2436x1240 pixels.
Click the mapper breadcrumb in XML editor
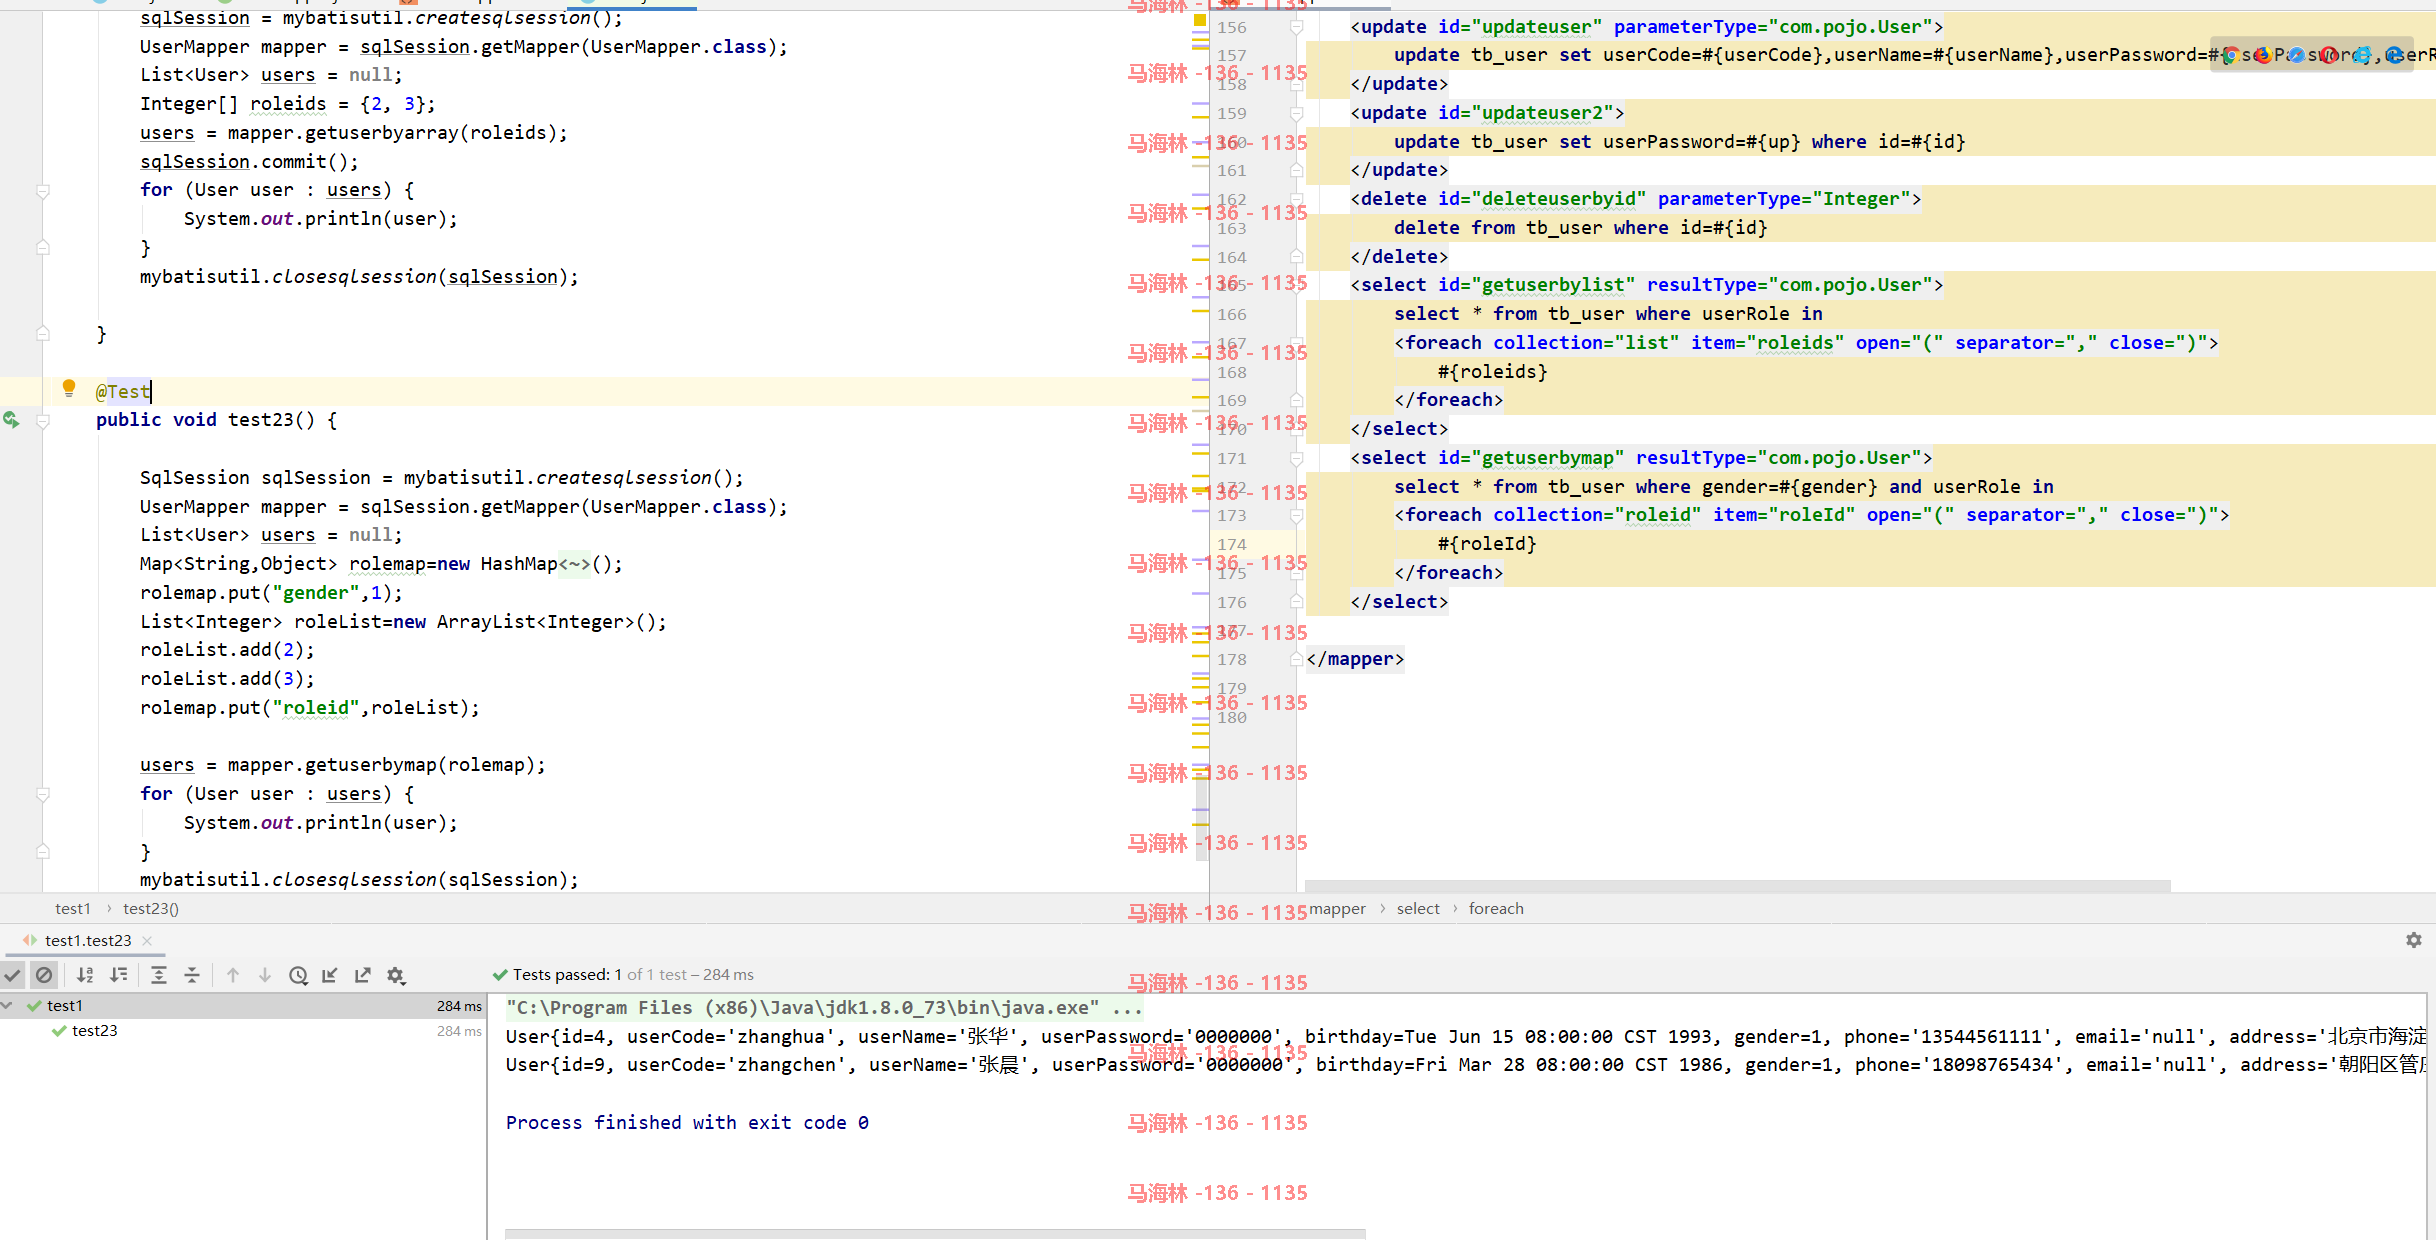(1338, 909)
